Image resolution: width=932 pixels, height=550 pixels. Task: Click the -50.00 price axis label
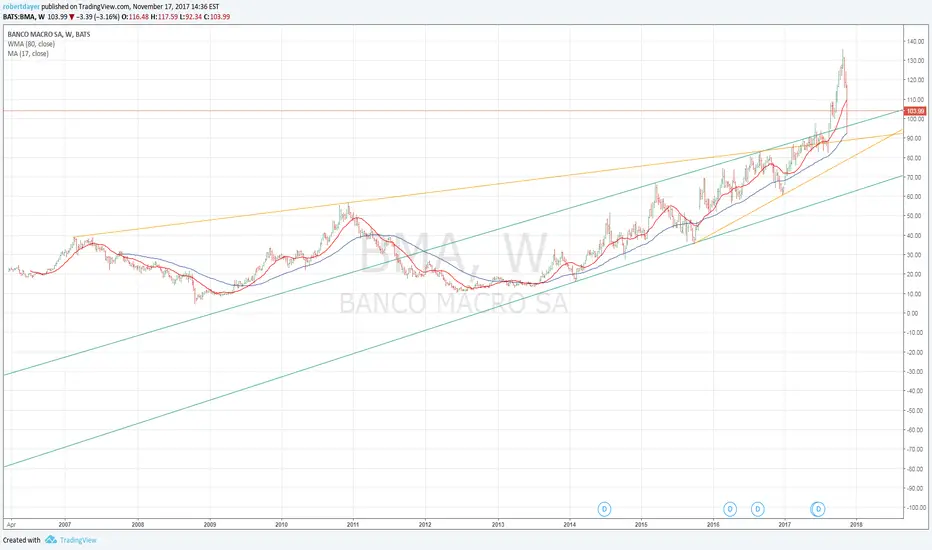pyautogui.click(x=914, y=411)
